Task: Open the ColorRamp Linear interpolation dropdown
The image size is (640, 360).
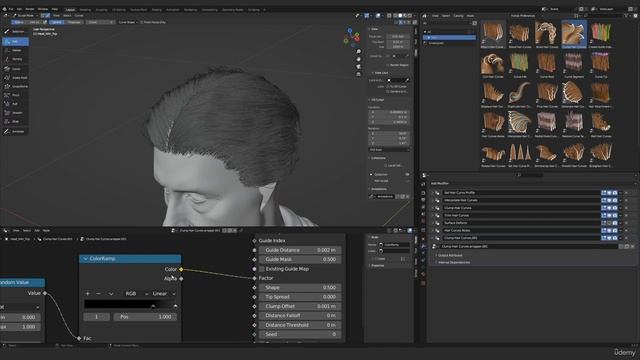Action: pyautogui.click(x=164, y=293)
